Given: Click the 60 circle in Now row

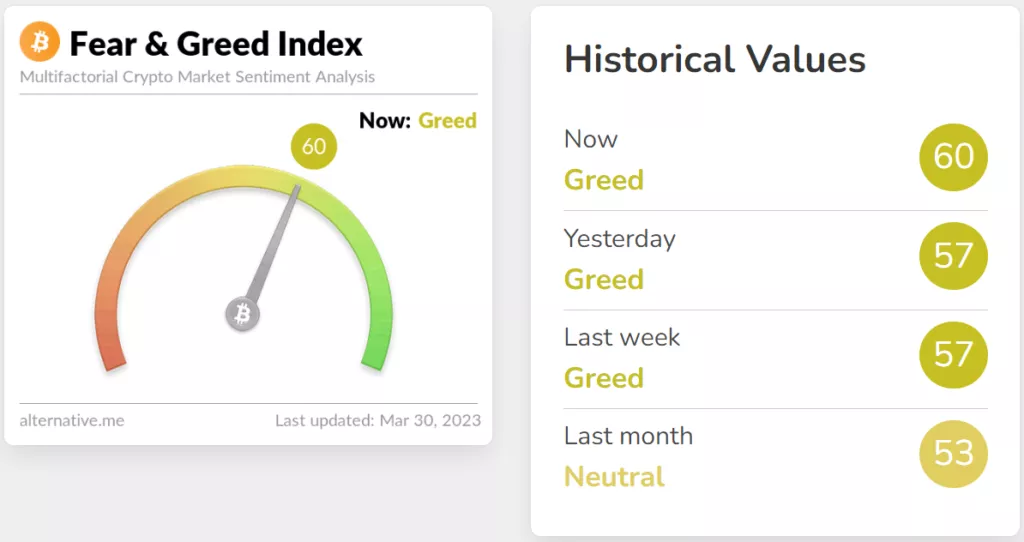Looking at the screenshot, I should coord(953,157).
